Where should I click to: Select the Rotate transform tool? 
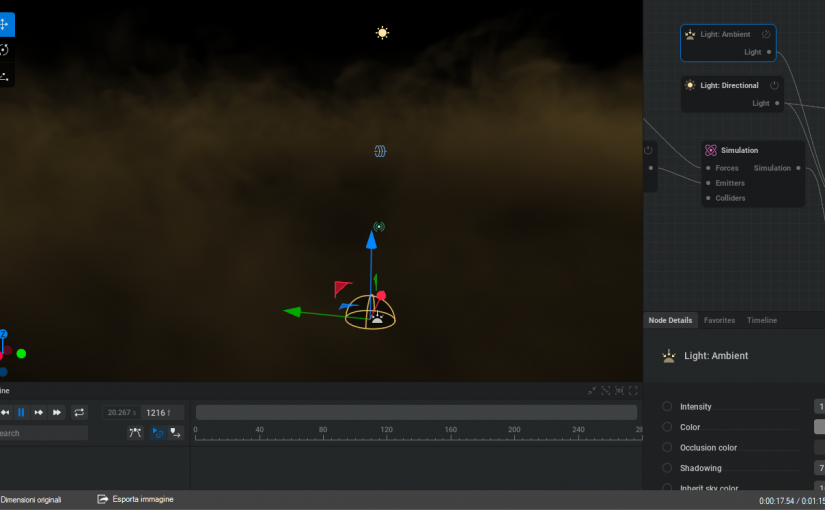click(x=4, y=50)
